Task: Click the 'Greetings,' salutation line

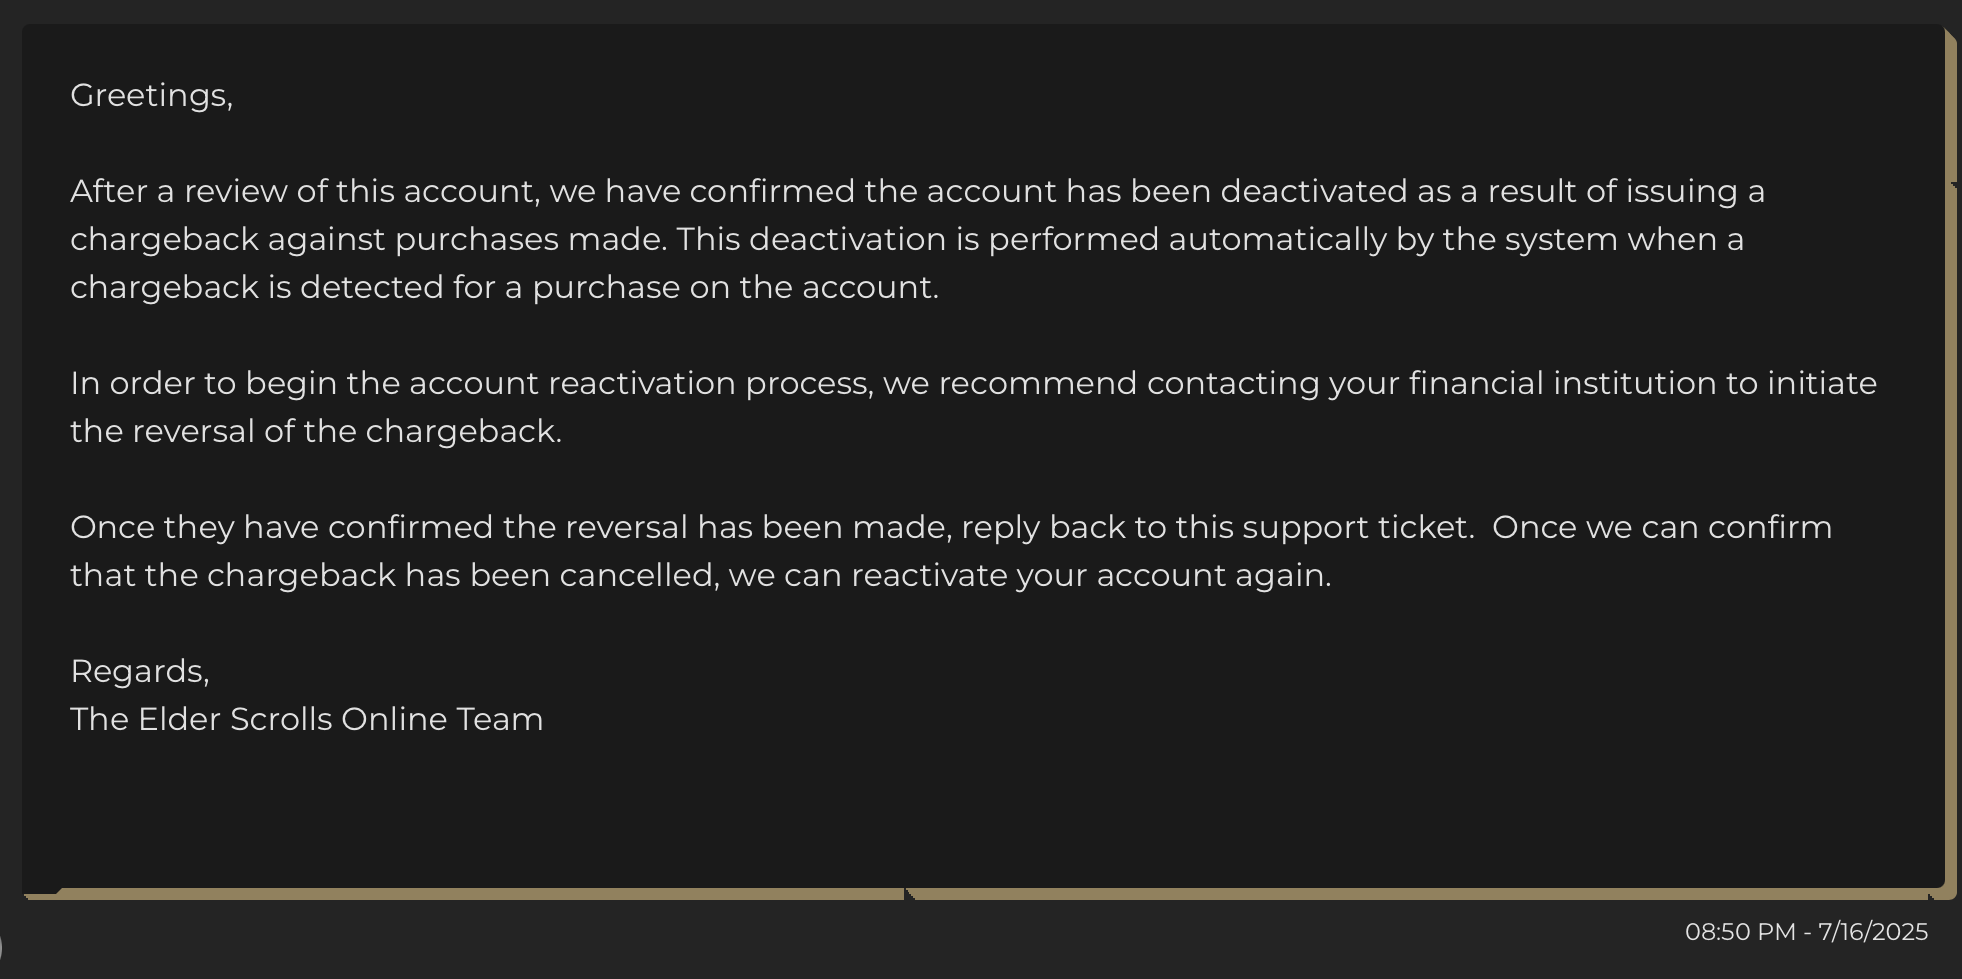Action: tap(151, 96)
